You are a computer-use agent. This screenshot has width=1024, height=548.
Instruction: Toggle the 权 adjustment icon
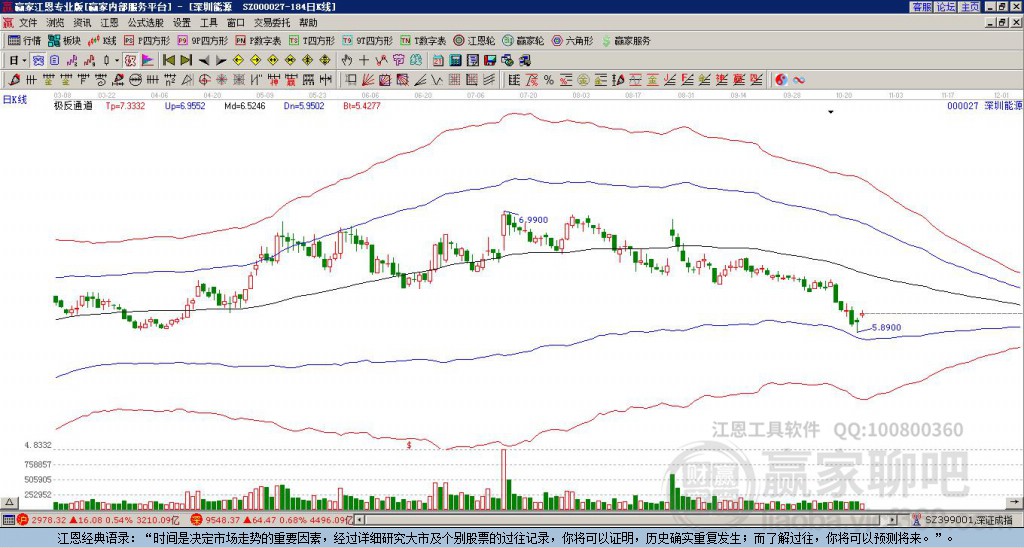129,60
